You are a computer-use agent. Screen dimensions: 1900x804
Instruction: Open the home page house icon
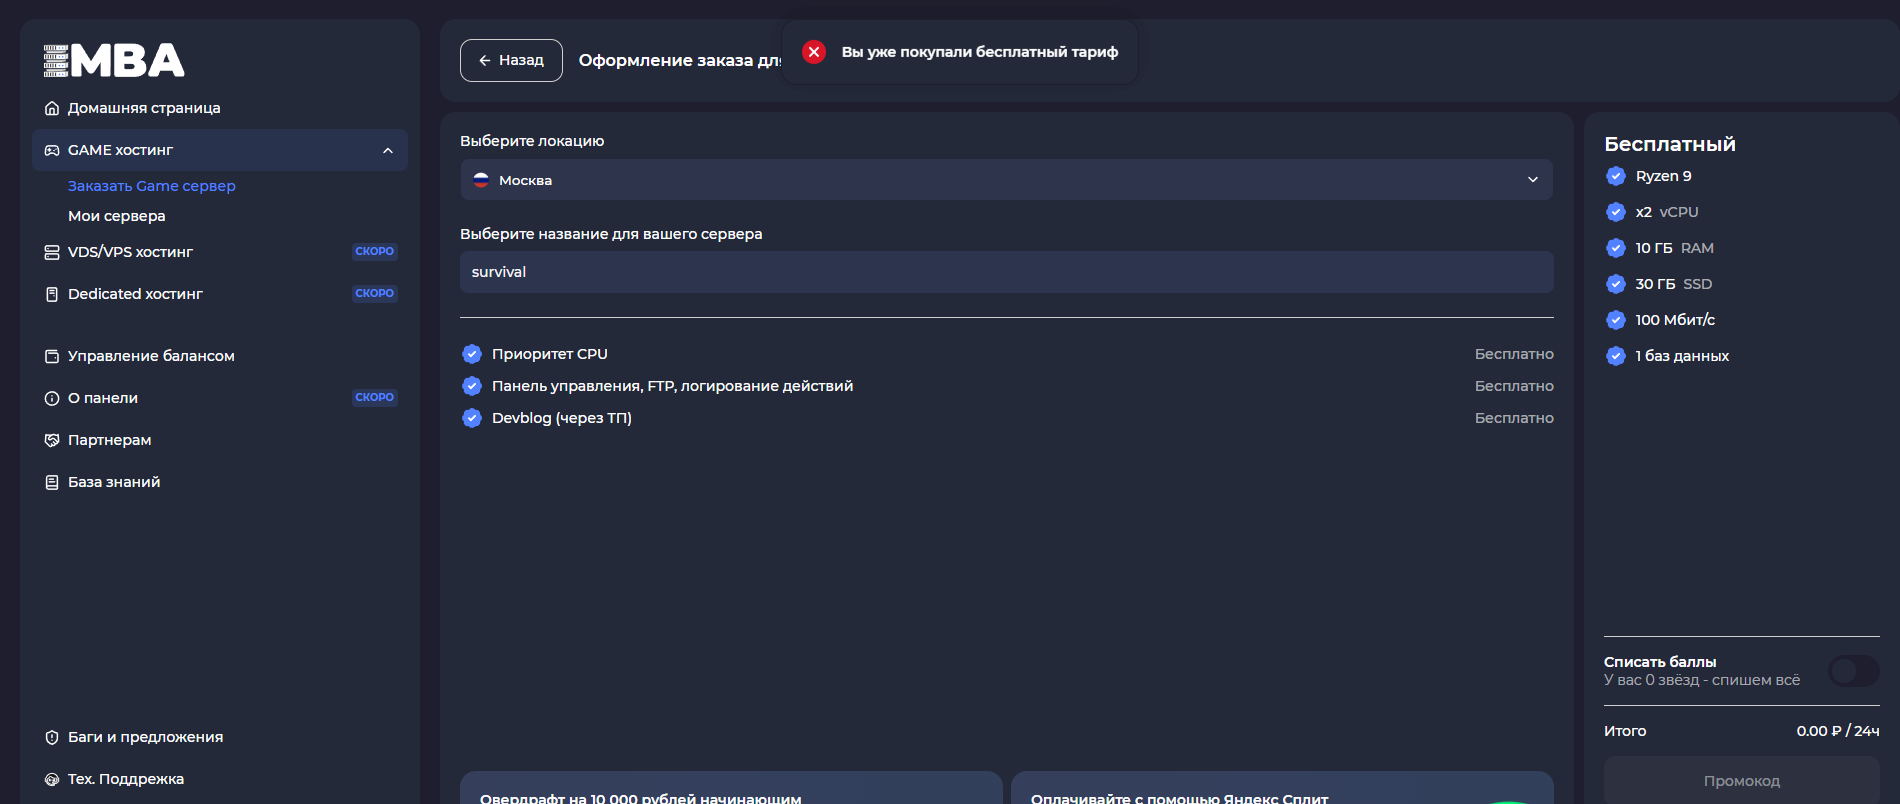point(52,108)
